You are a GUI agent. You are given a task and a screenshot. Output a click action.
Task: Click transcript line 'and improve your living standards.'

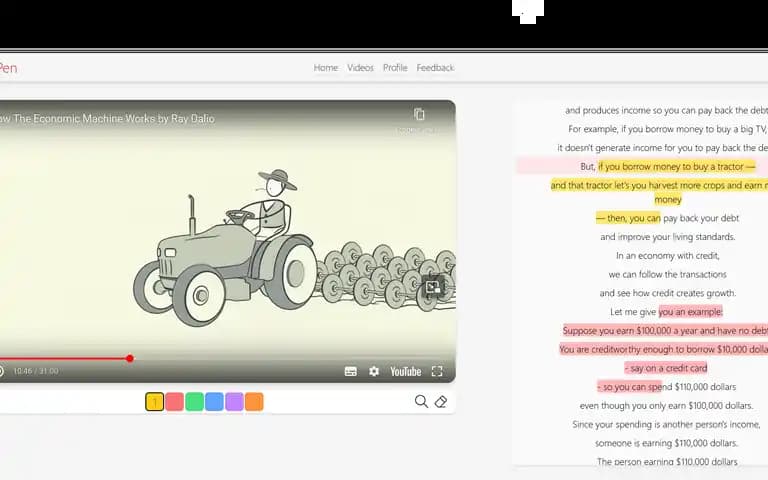[668, 237]
